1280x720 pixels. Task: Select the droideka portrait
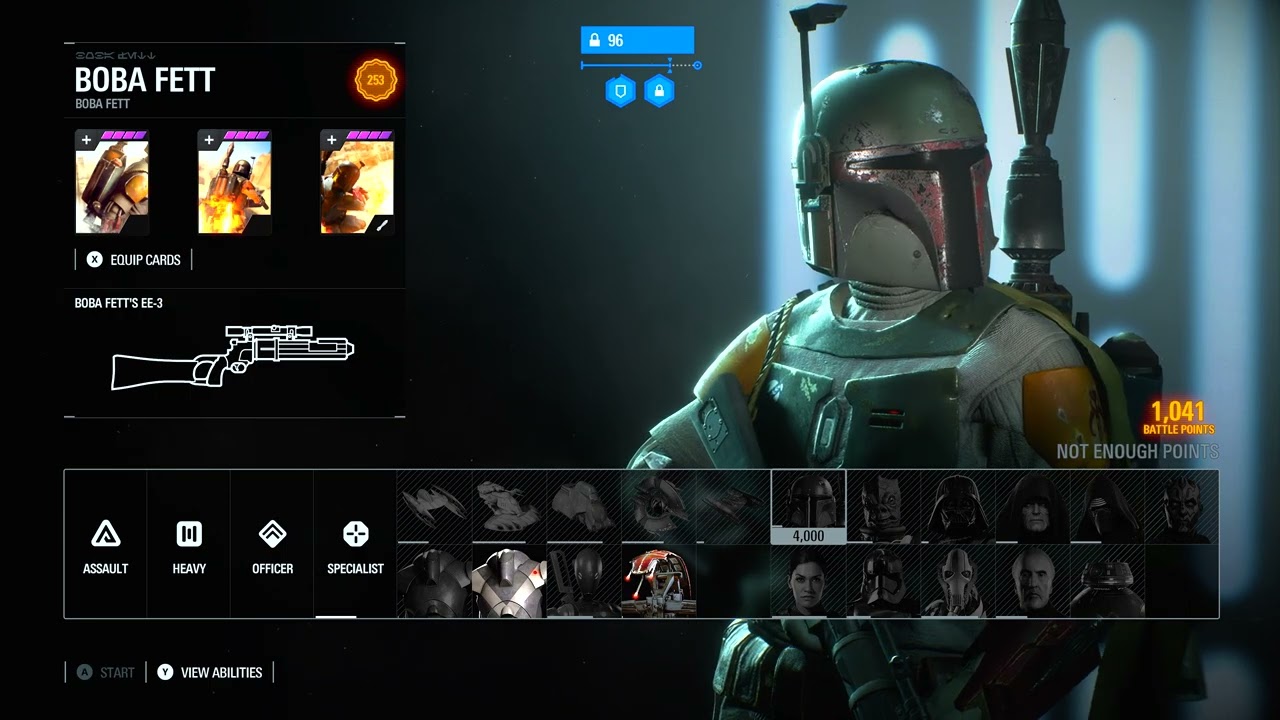pyautogui.click(x=659, y=582)
